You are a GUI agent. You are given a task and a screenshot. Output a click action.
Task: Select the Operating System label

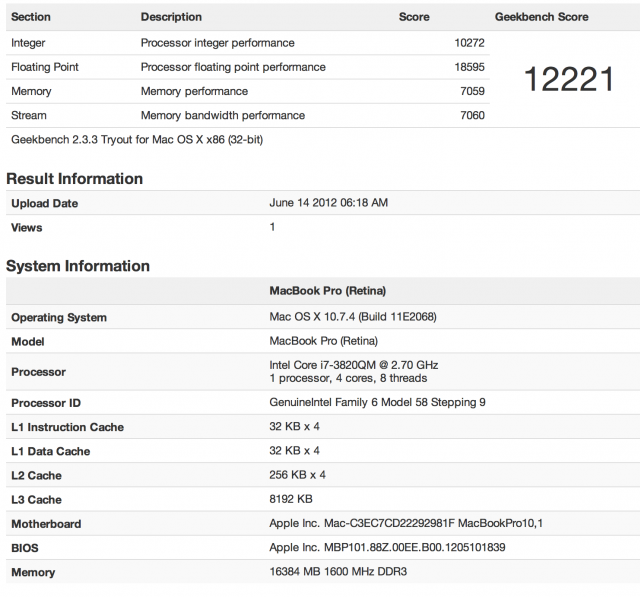59,317
